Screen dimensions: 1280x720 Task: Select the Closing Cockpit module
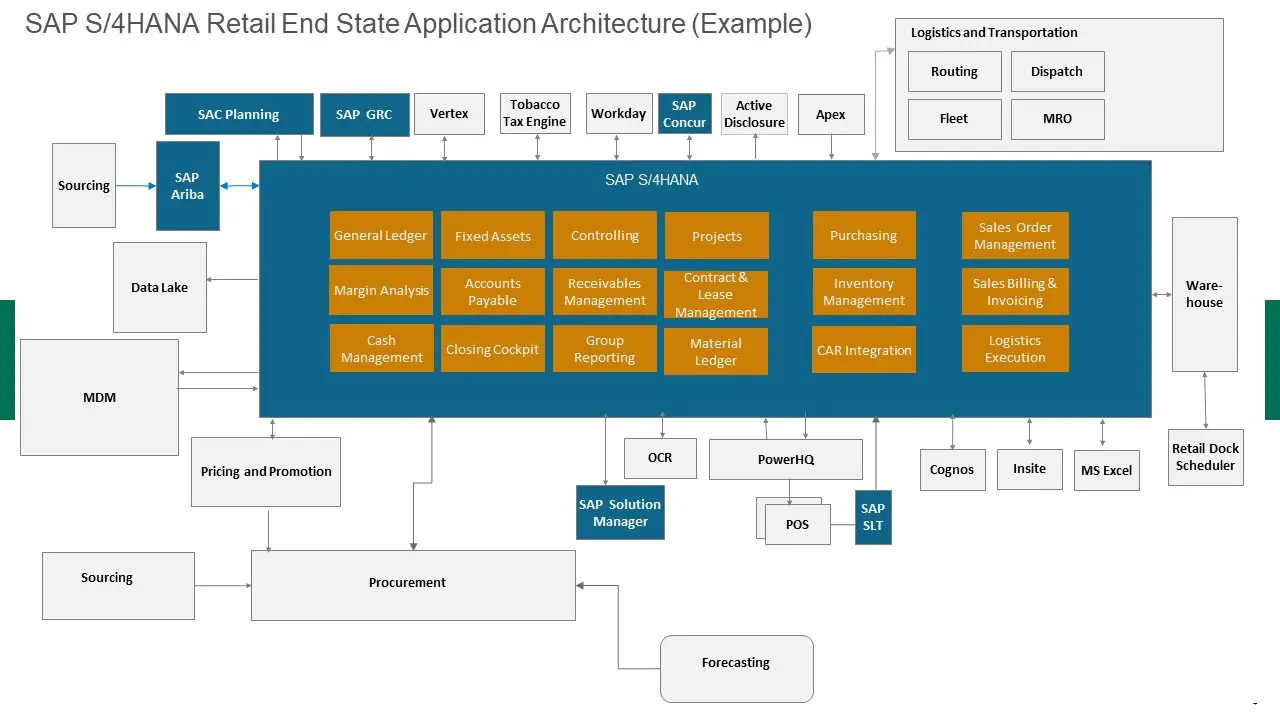pos(492,349)
